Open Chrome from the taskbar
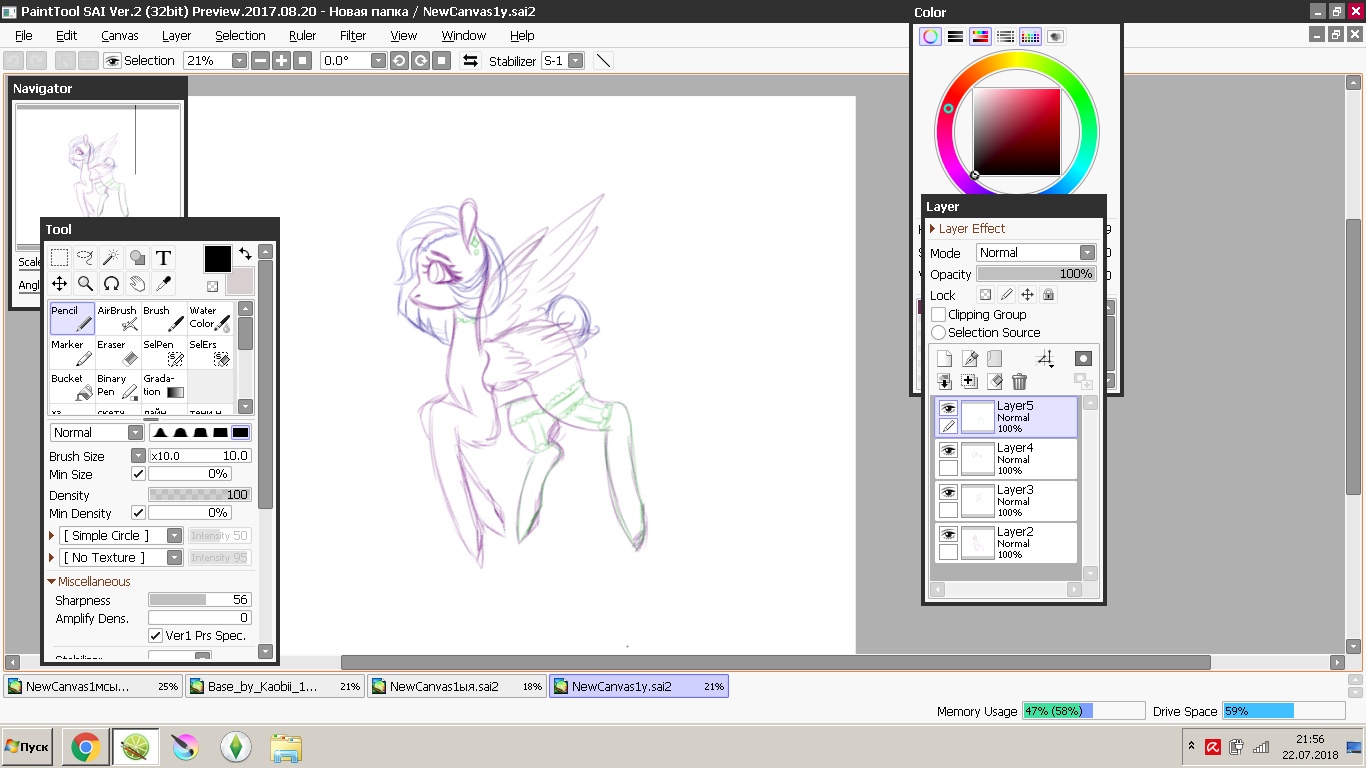The image size is (1366, 768). click(x=85, y=747)
